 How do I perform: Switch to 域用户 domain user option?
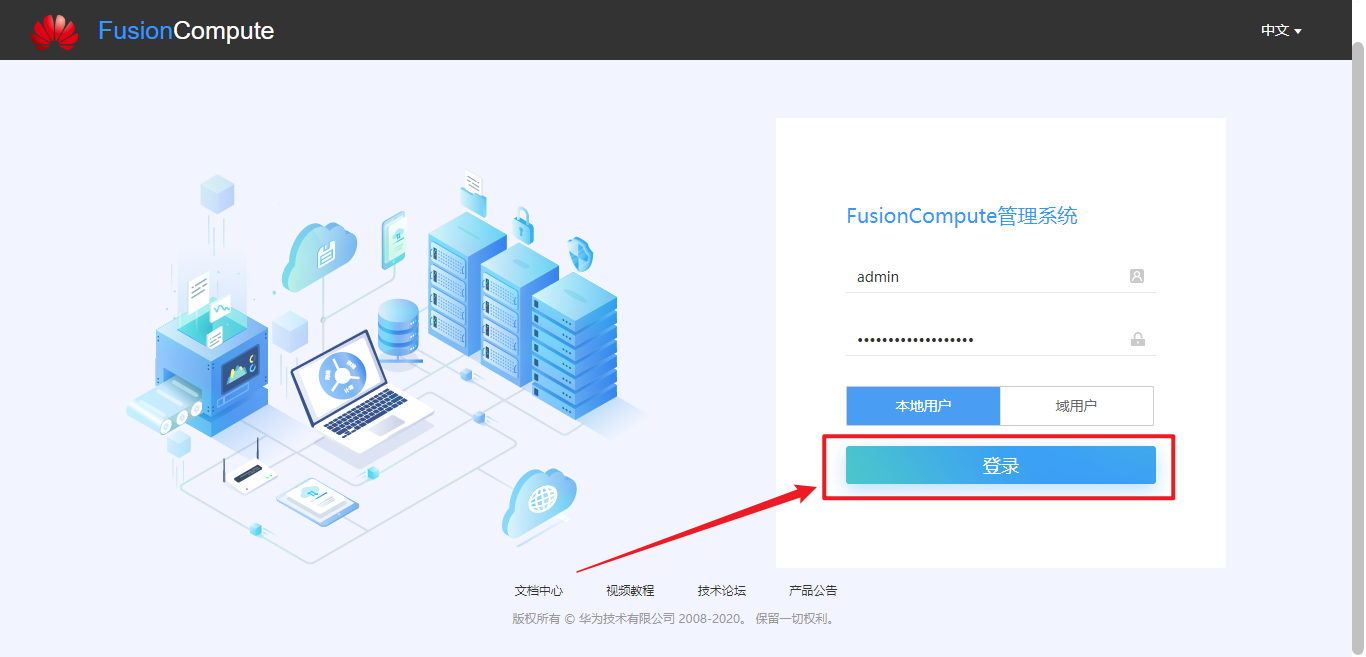1077,406
